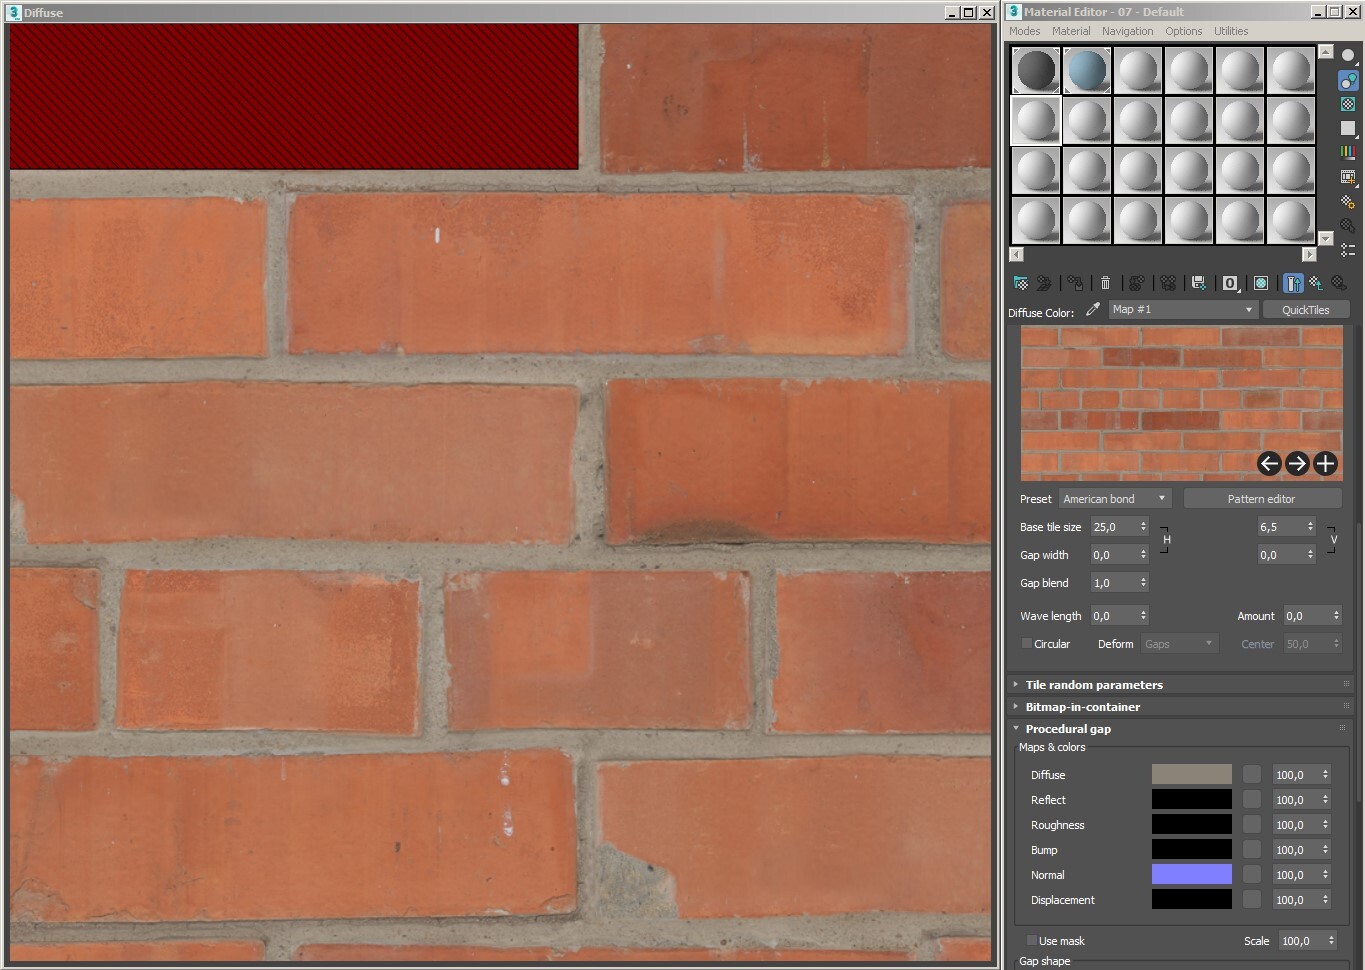Pick material with the eyedropper icon
Viewport: 1365px width, 970px height.
(1092, 310)
